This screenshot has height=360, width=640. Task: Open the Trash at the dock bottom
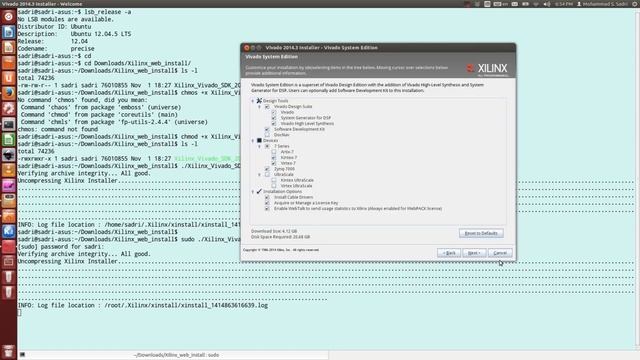pyautogui.click(x=9, y=351)
